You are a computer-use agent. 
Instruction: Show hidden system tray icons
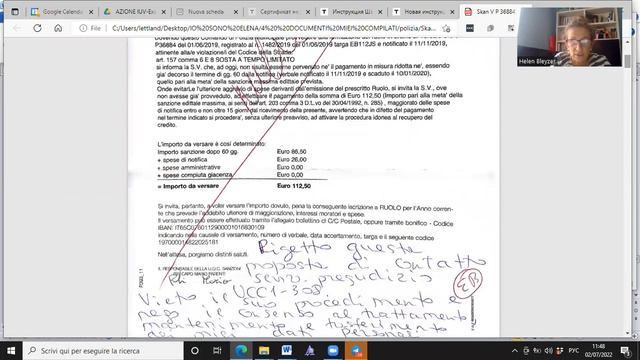(x=515, y=351)
